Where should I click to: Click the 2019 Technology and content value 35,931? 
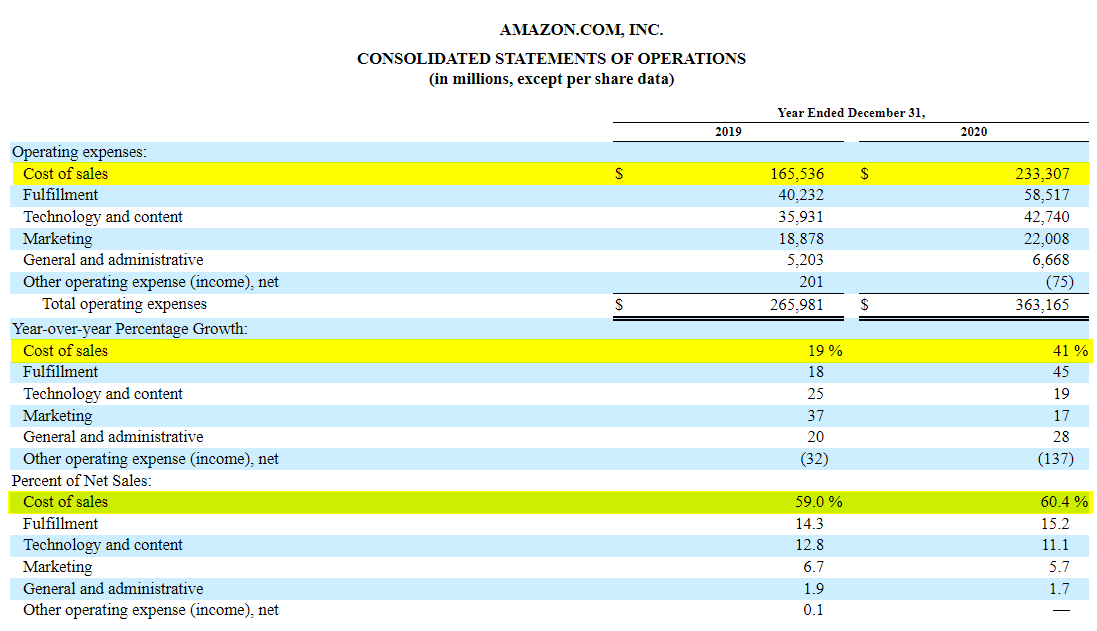tap(800, 217)
